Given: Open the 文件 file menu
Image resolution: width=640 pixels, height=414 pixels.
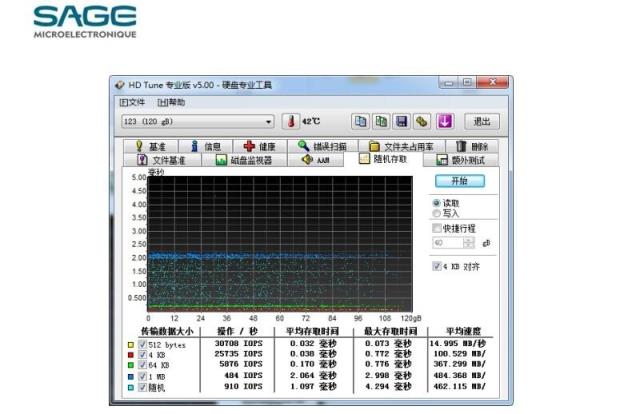Looking at the screenshot, I should 132,102.
